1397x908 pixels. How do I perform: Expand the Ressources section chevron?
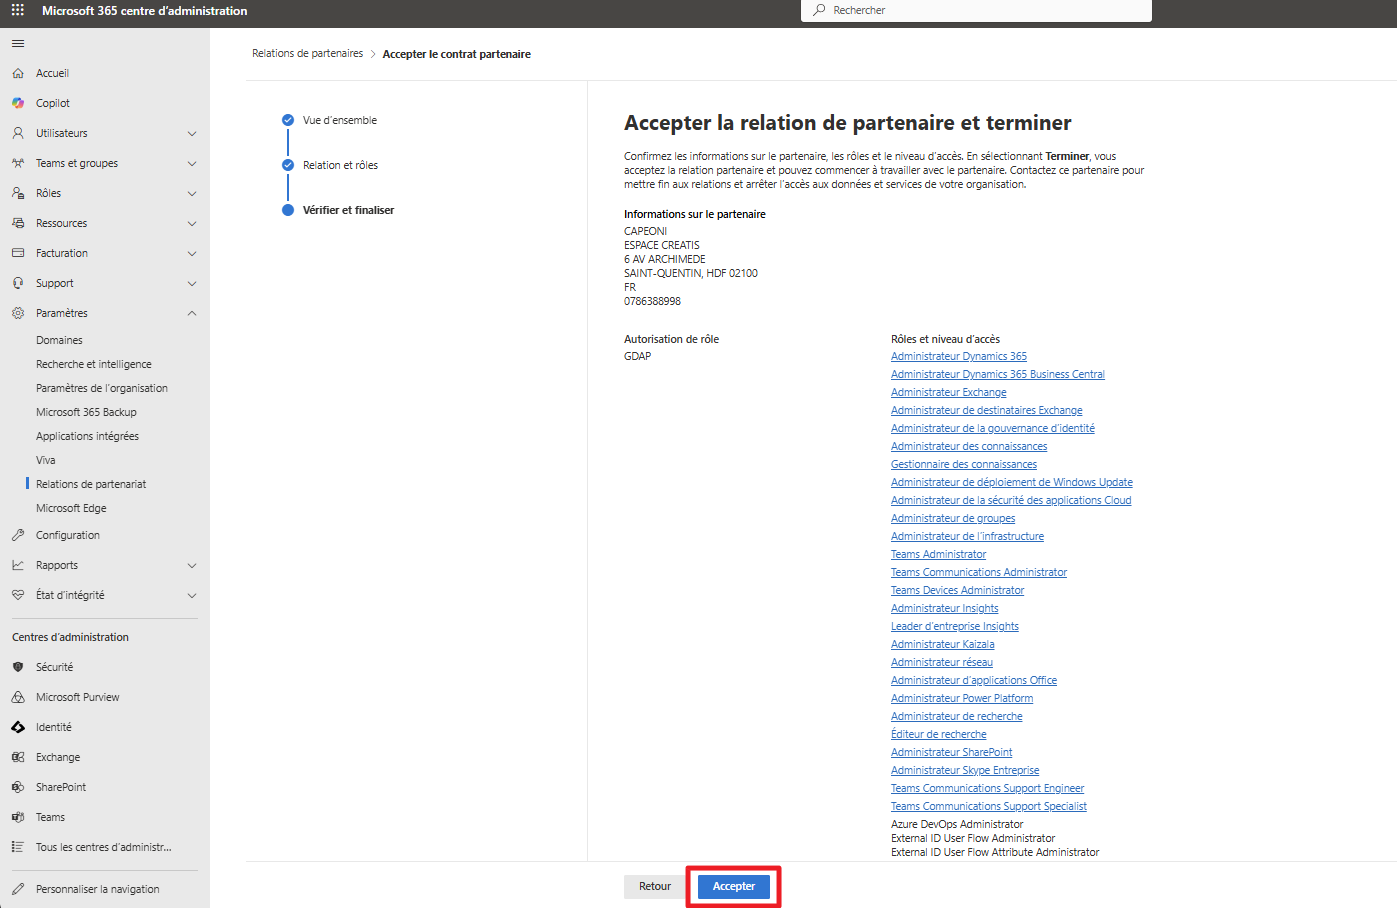pos(192,223)
